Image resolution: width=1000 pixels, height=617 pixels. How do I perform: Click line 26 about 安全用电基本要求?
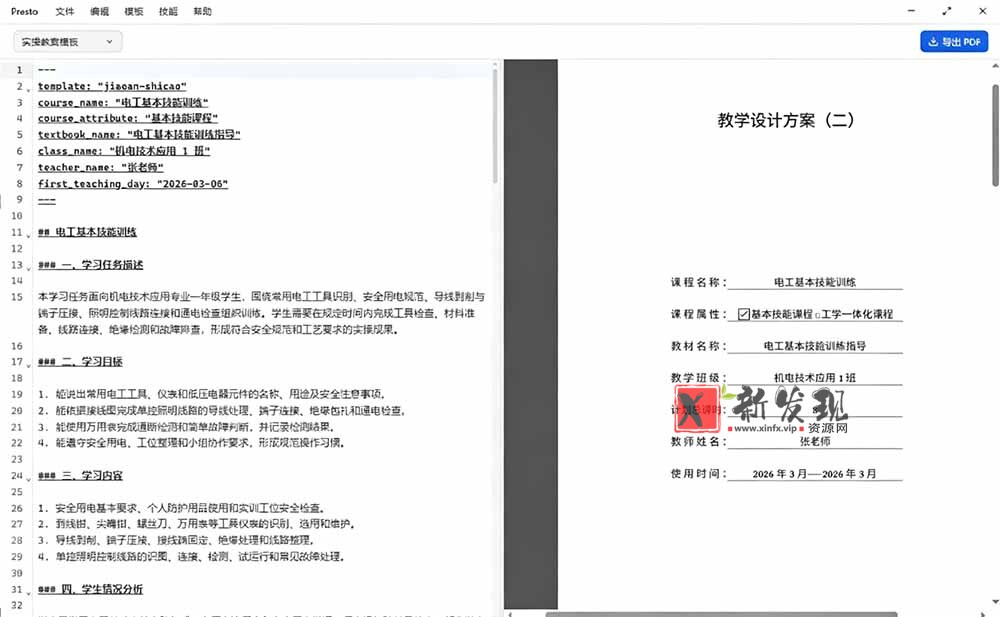click(181, 509)
